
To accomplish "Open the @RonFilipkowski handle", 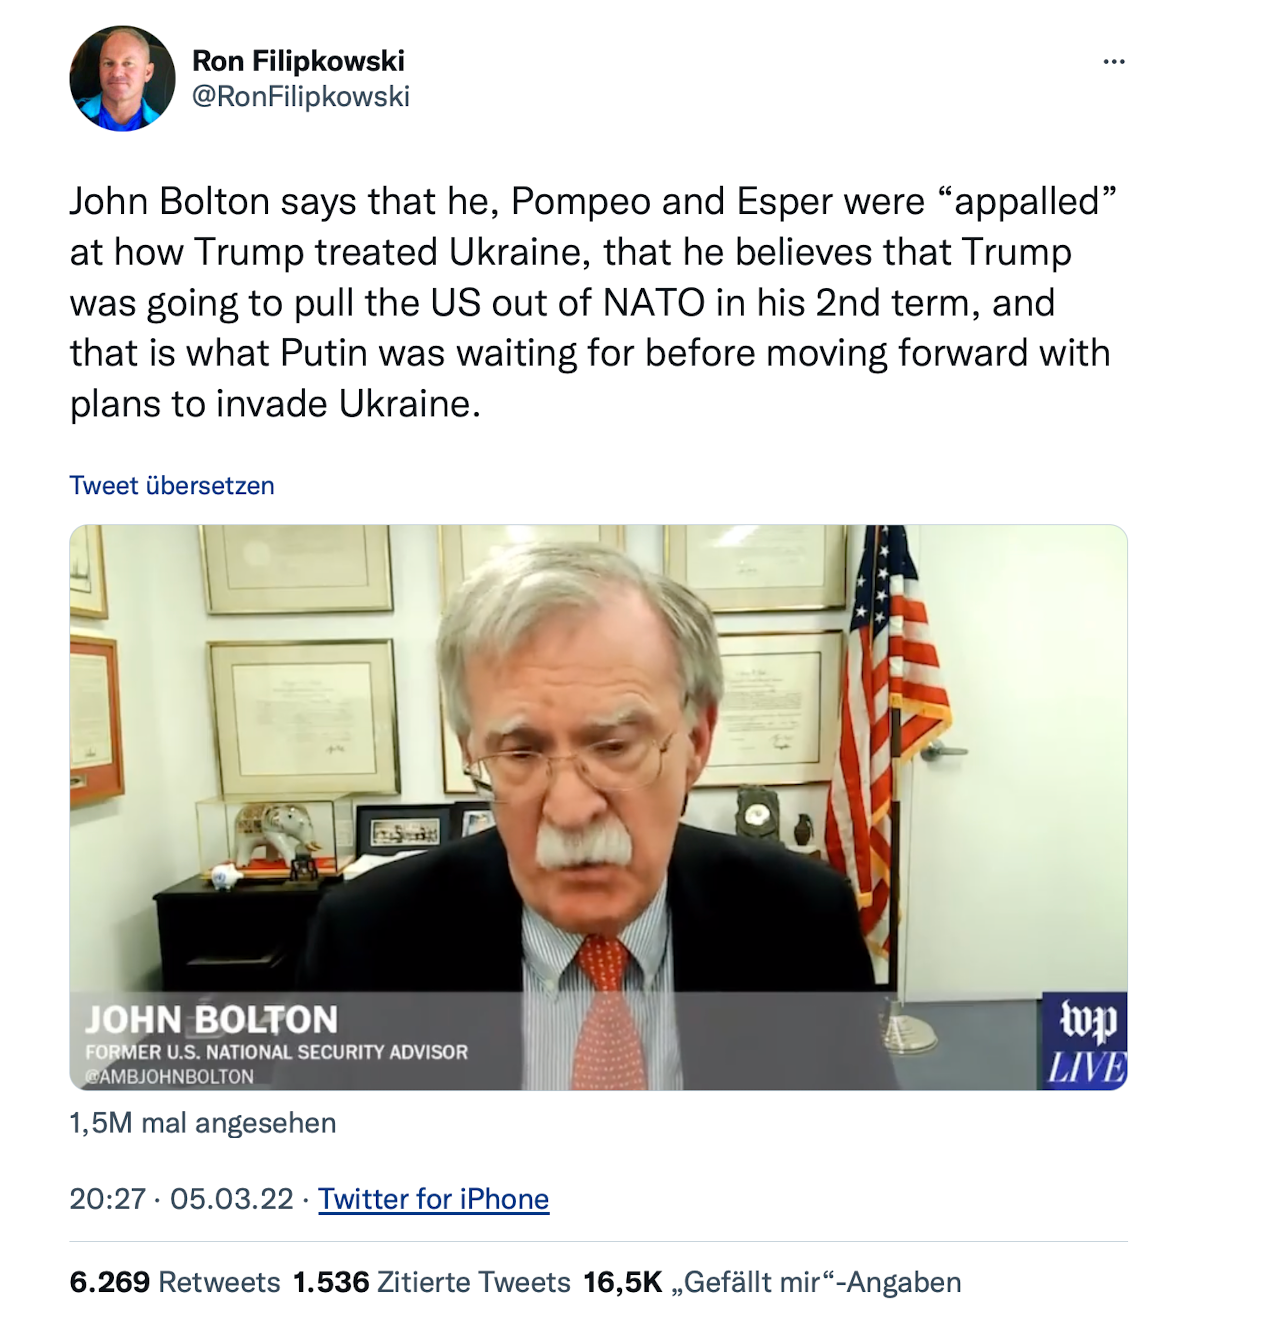I will [300, 96].
